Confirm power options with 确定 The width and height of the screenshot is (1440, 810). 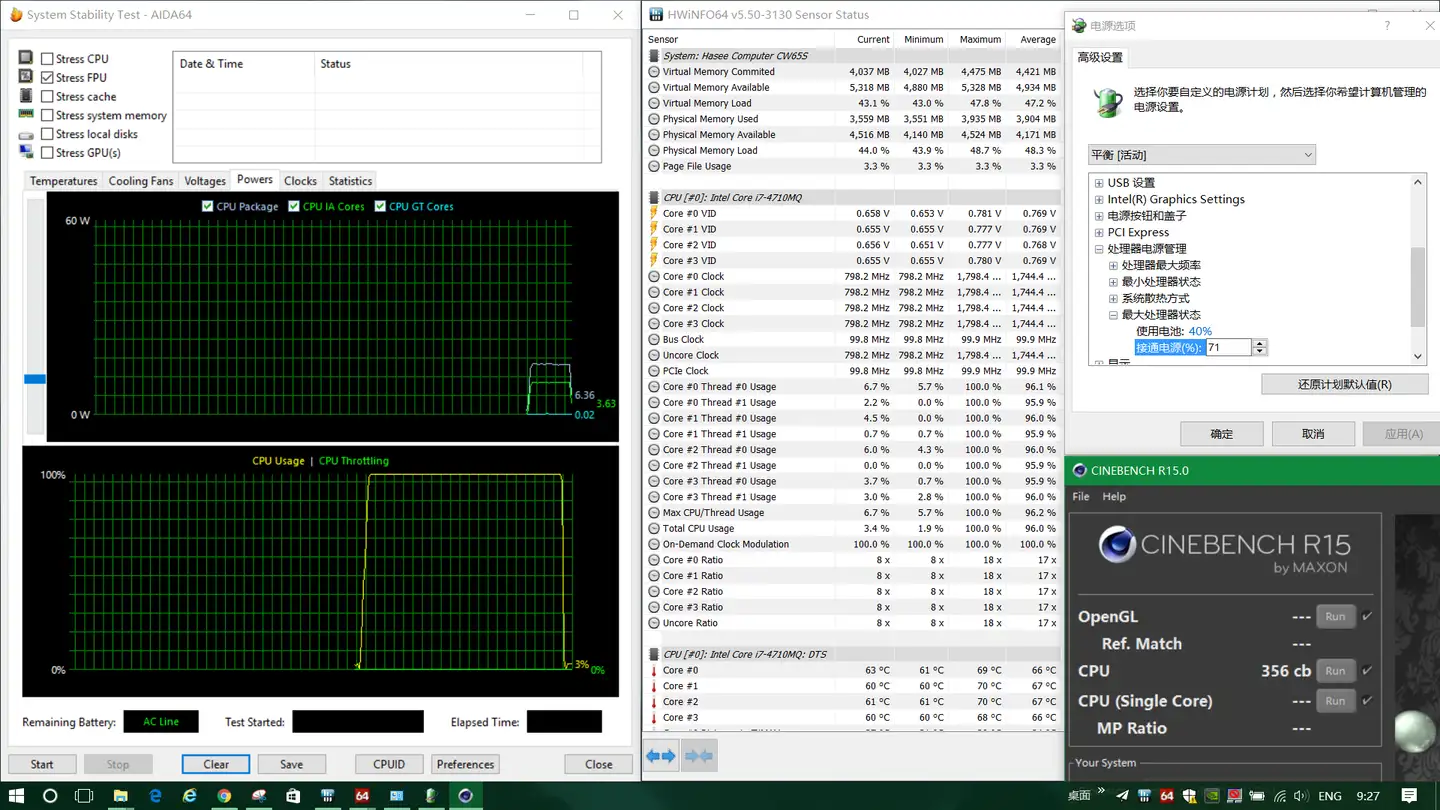coord(1222,434)
